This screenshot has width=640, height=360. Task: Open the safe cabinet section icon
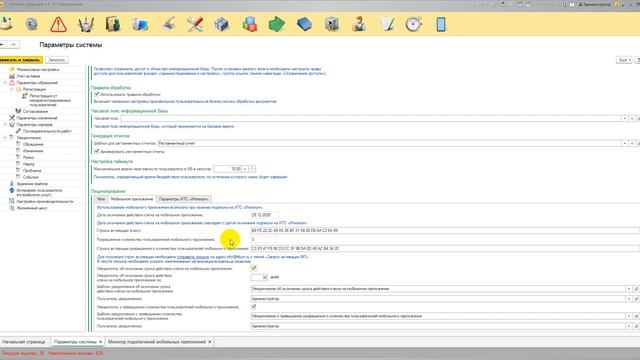331,24
